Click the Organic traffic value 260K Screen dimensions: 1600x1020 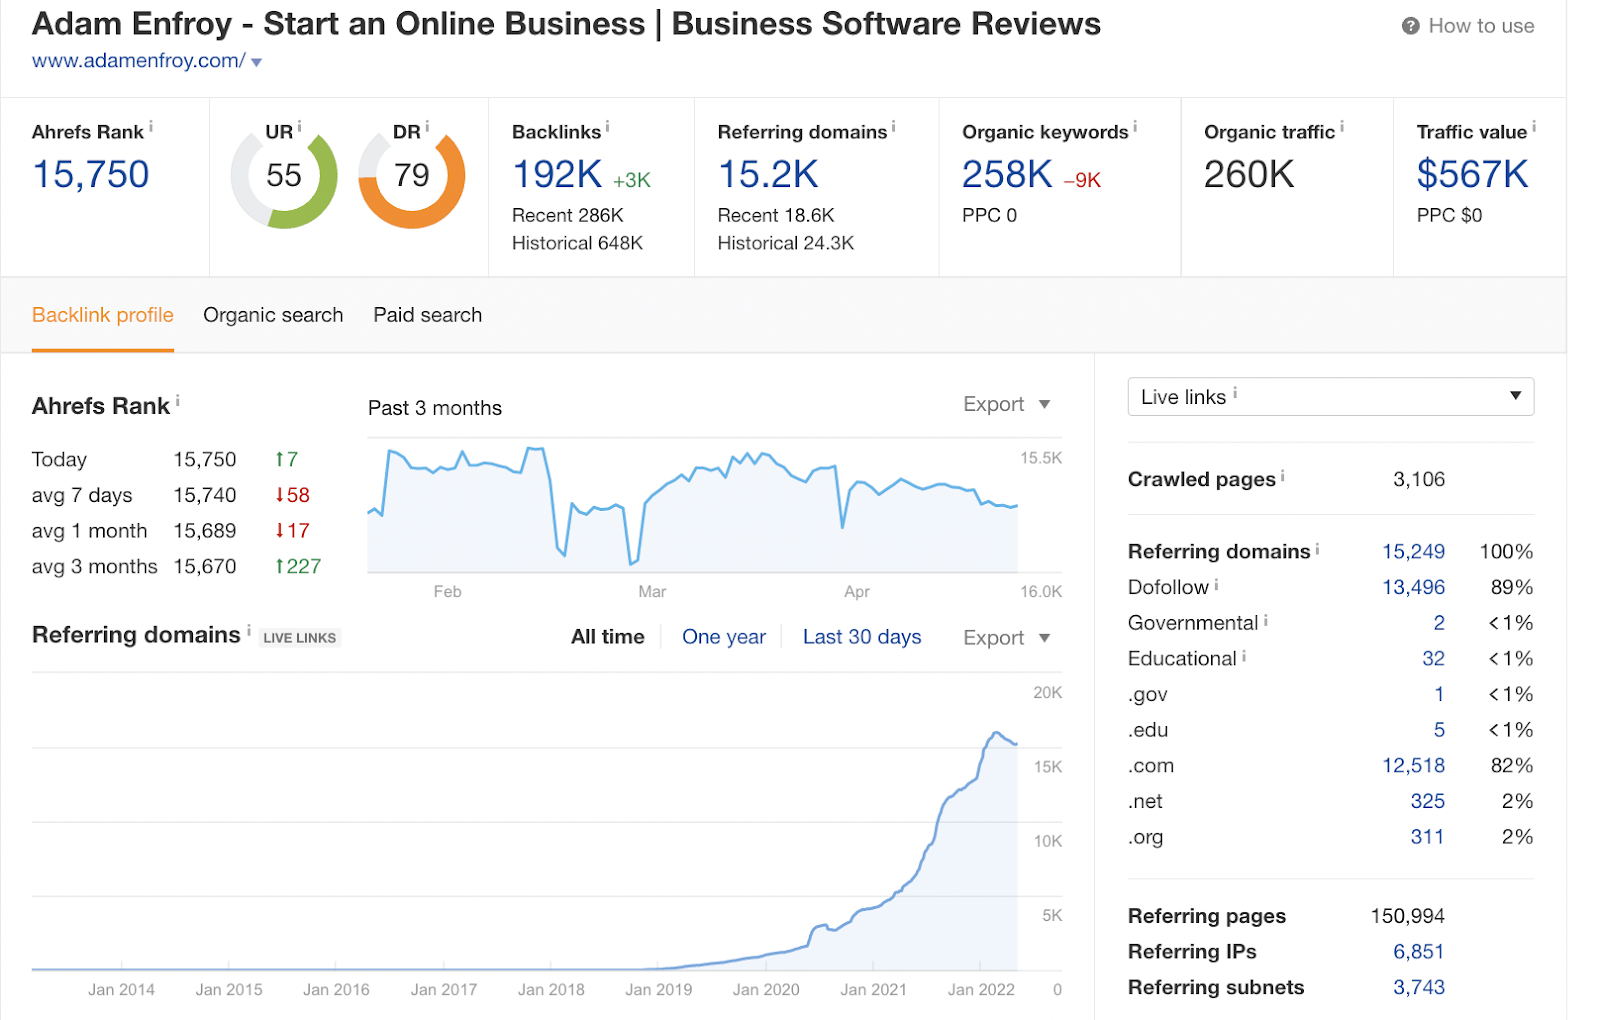(x=1249, y=175)
